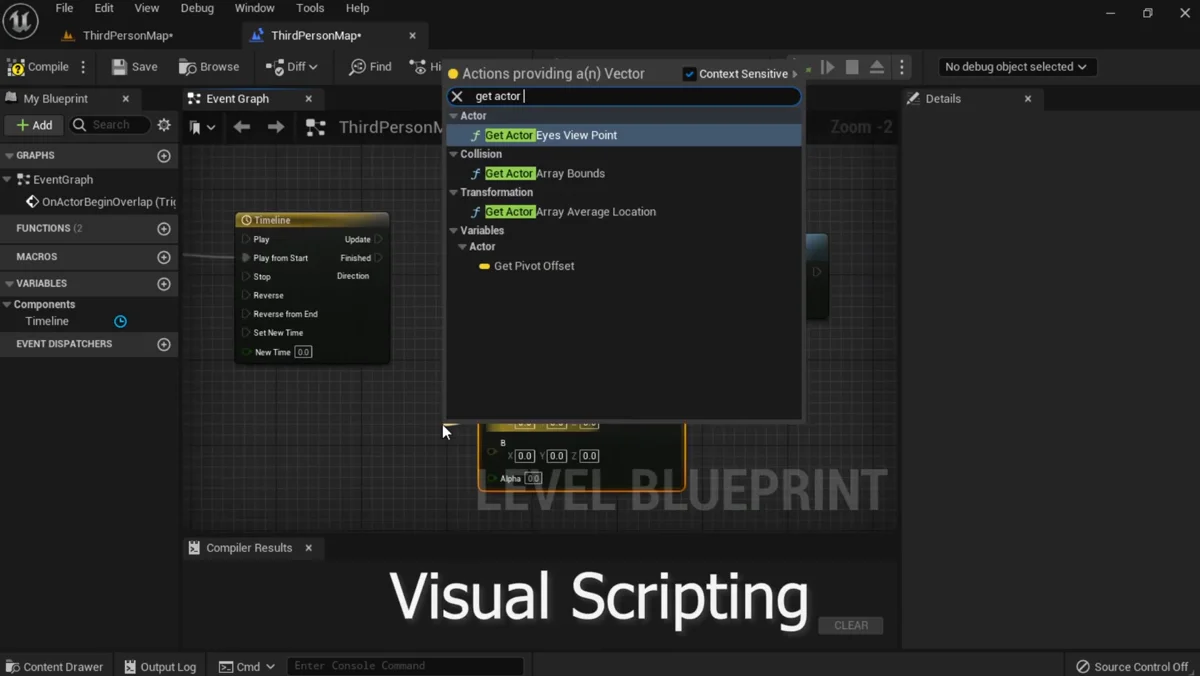Open the Edit menu
Viewport: 1200px width, 676px height.
[x=104, y=8]
